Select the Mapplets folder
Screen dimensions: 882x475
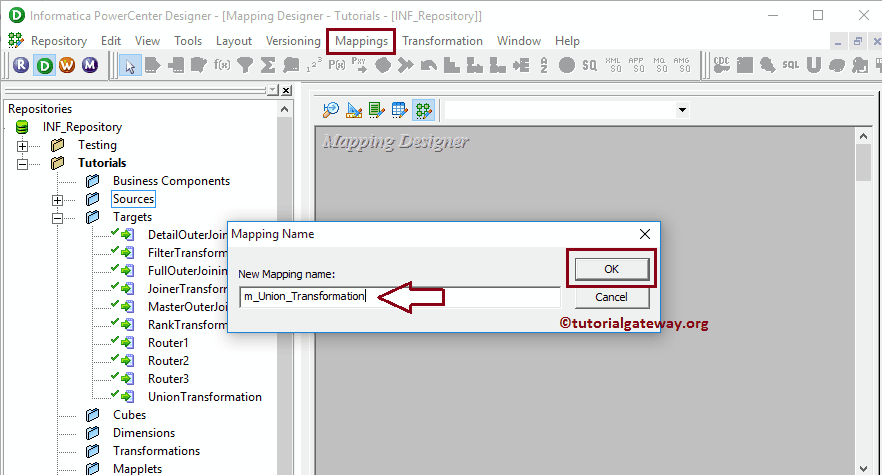pos(137,469)
